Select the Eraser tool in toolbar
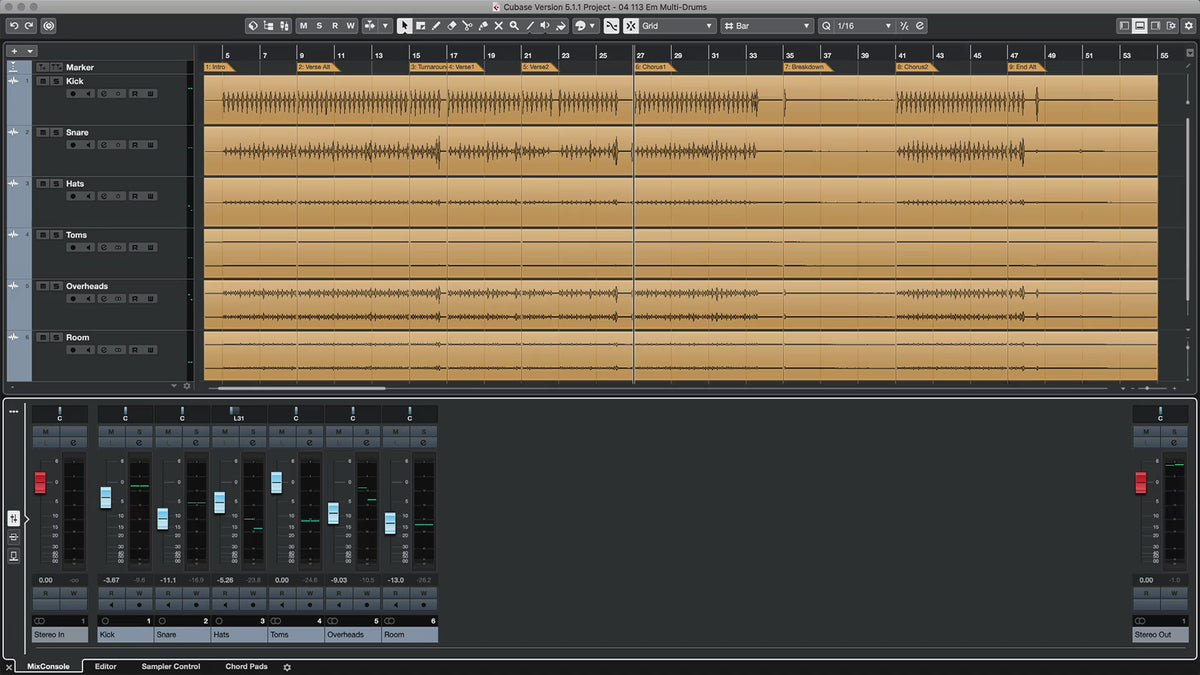Image resolution: width=1200 pixels, height=675 pixels. click(451, 26)
